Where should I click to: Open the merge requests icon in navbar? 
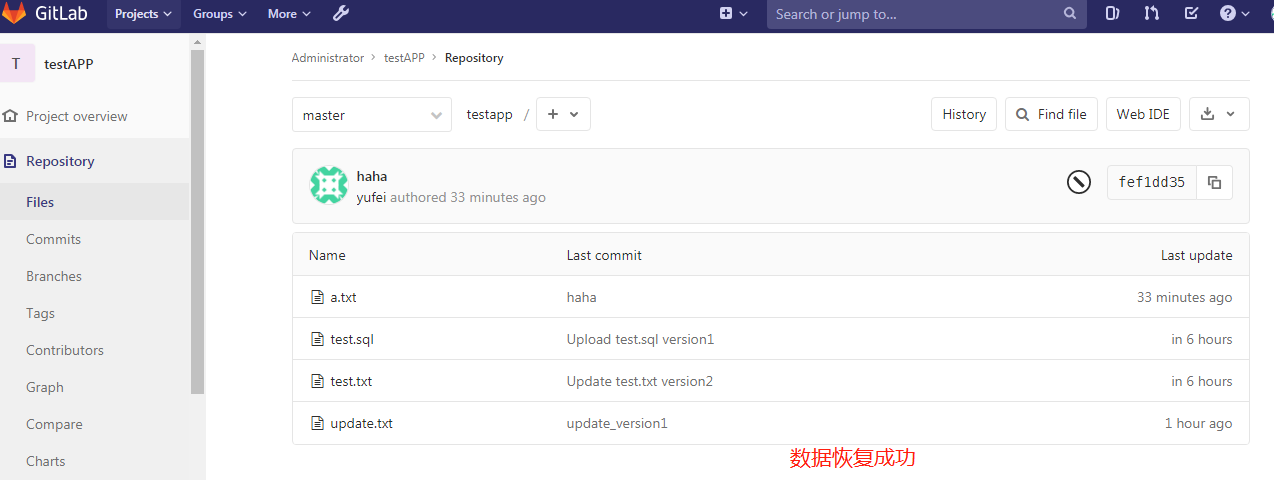coord(1152,14)
